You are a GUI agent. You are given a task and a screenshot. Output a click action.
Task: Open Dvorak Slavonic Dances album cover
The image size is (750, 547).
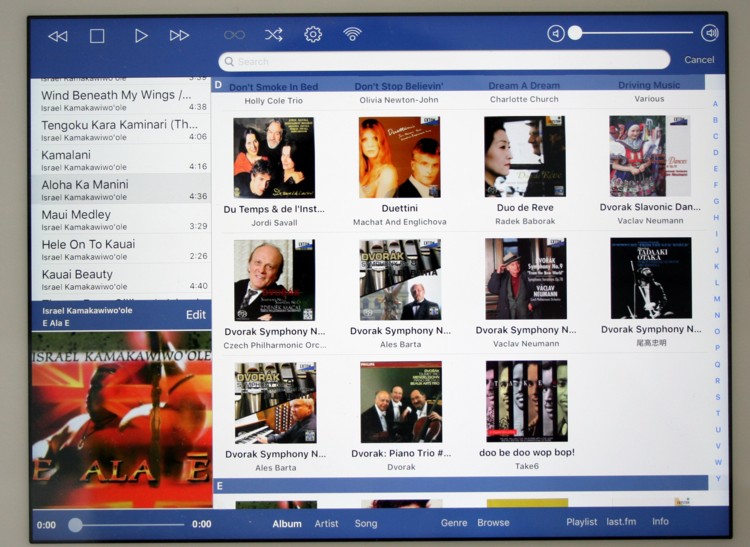point(650,156)
